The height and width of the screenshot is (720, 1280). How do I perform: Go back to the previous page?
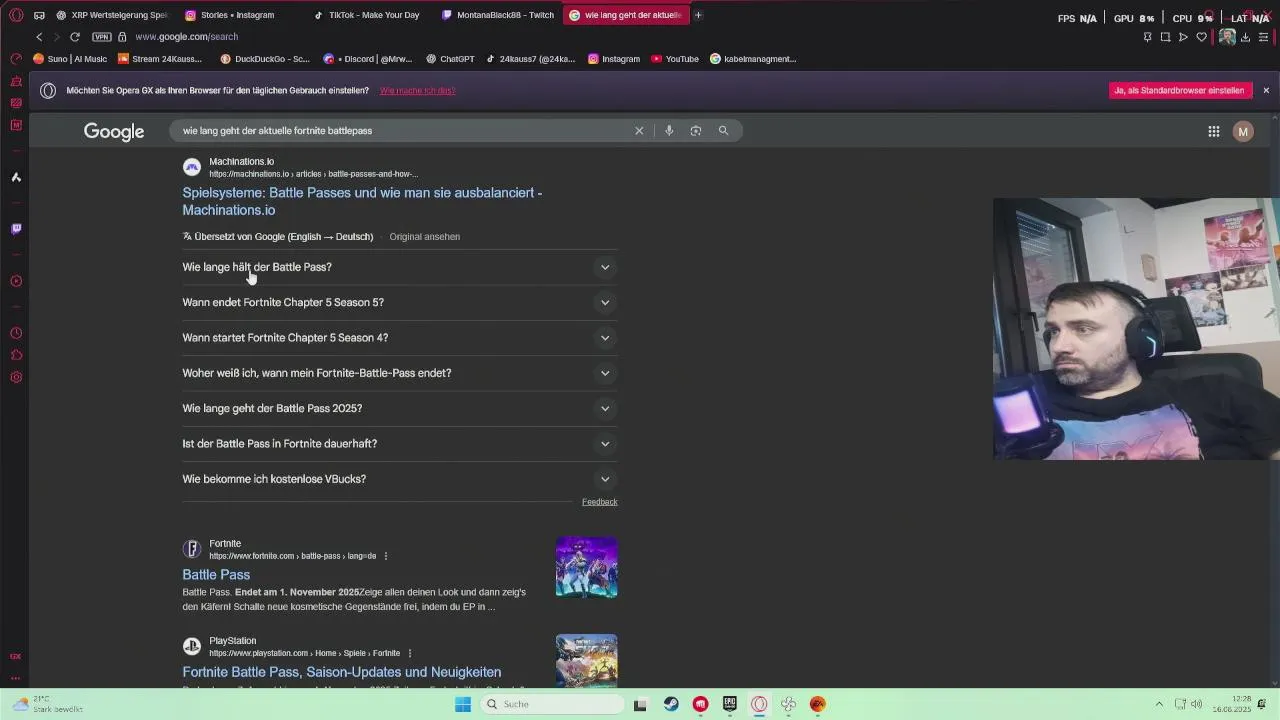39,37
